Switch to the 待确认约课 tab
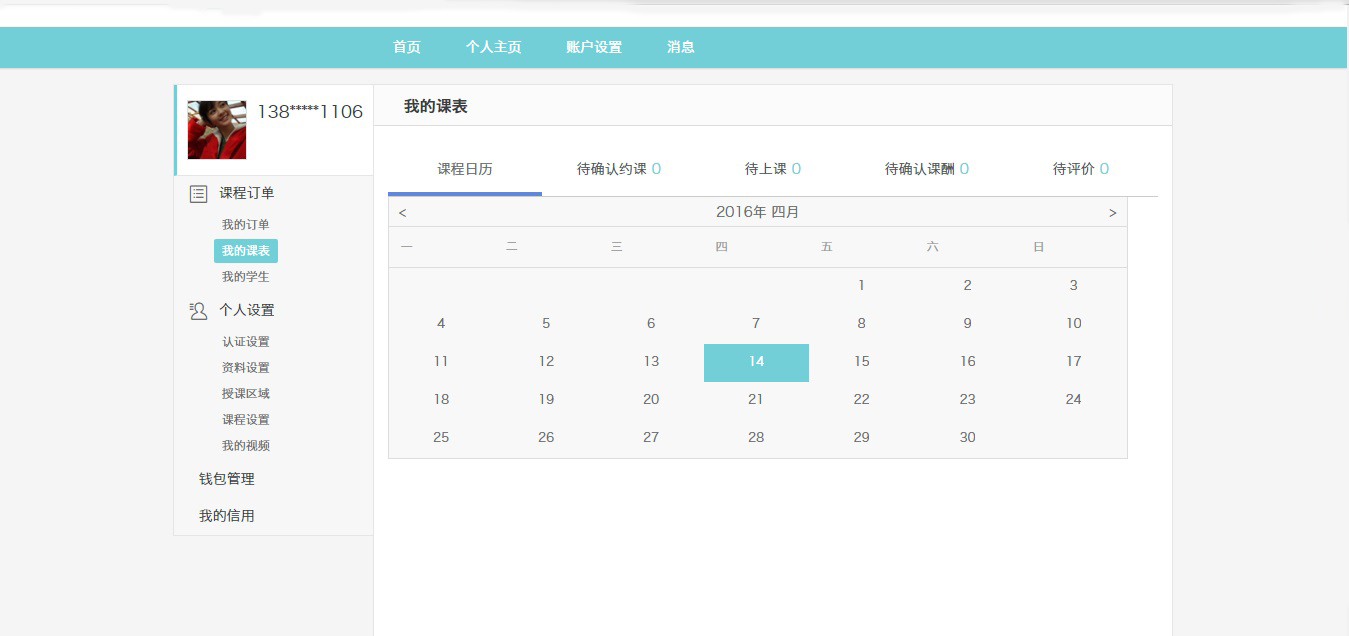1349x636 pixels. pos(618,169)
